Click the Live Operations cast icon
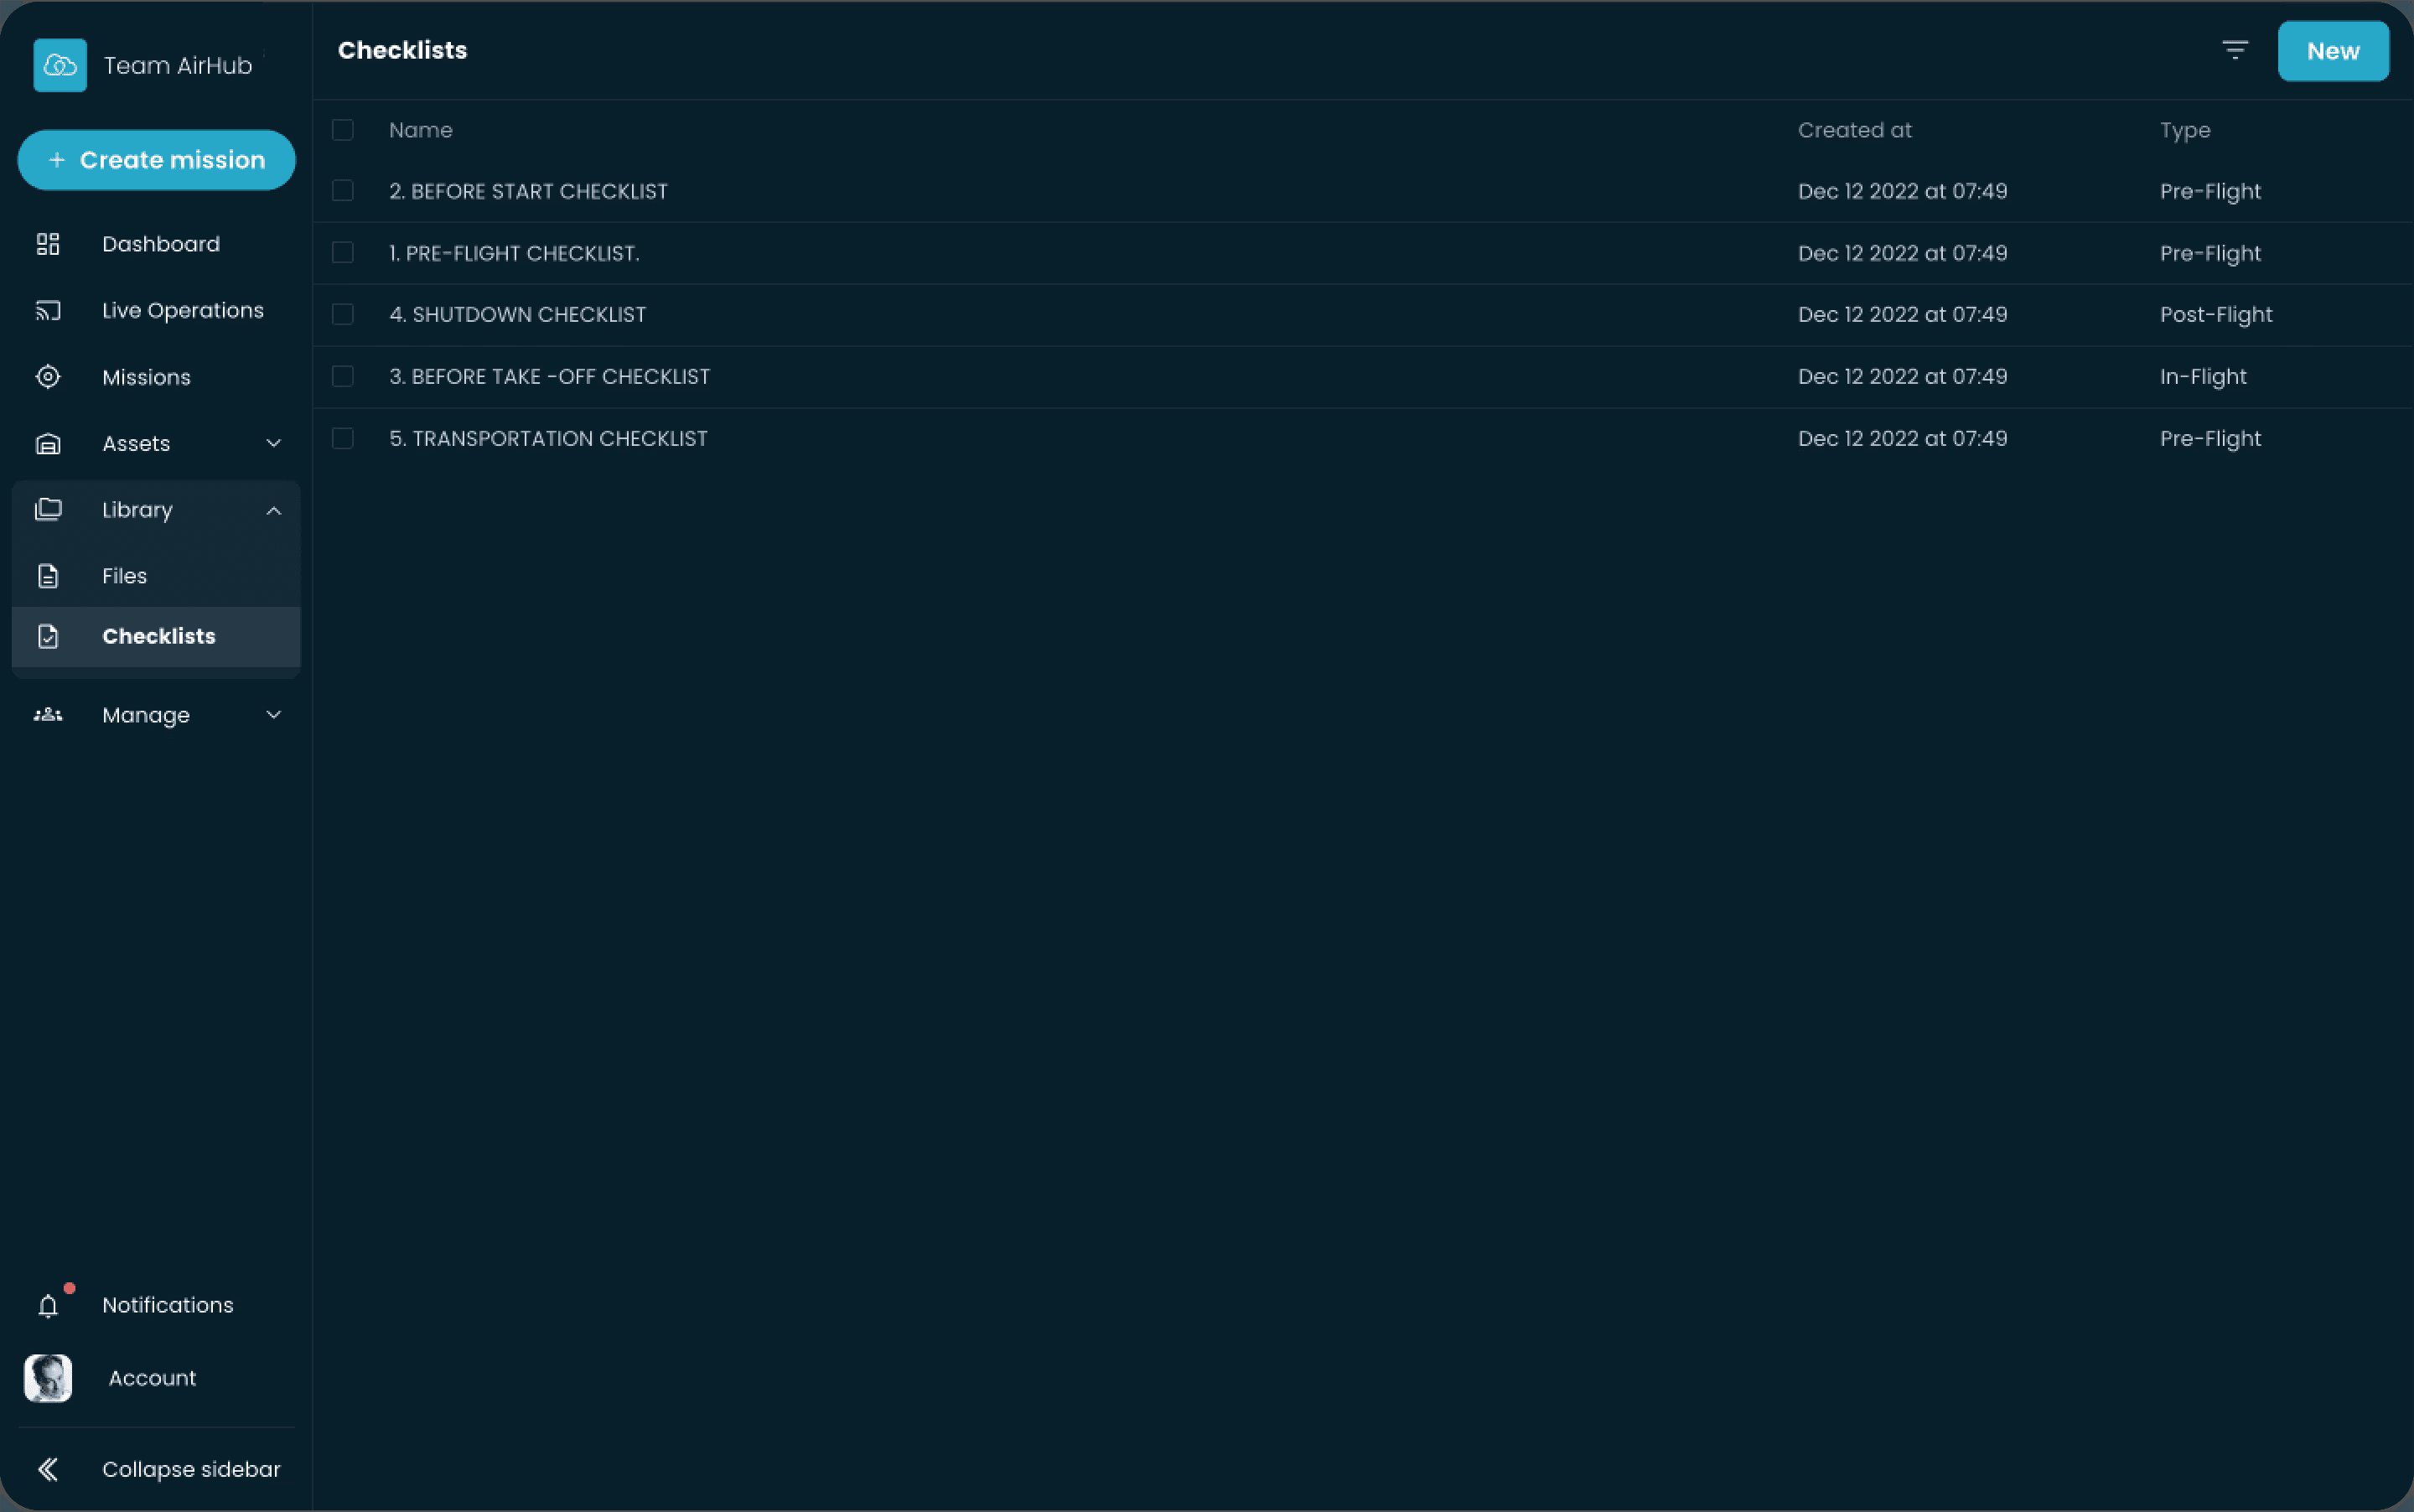 pyautogui.click(x=48, y=311)
